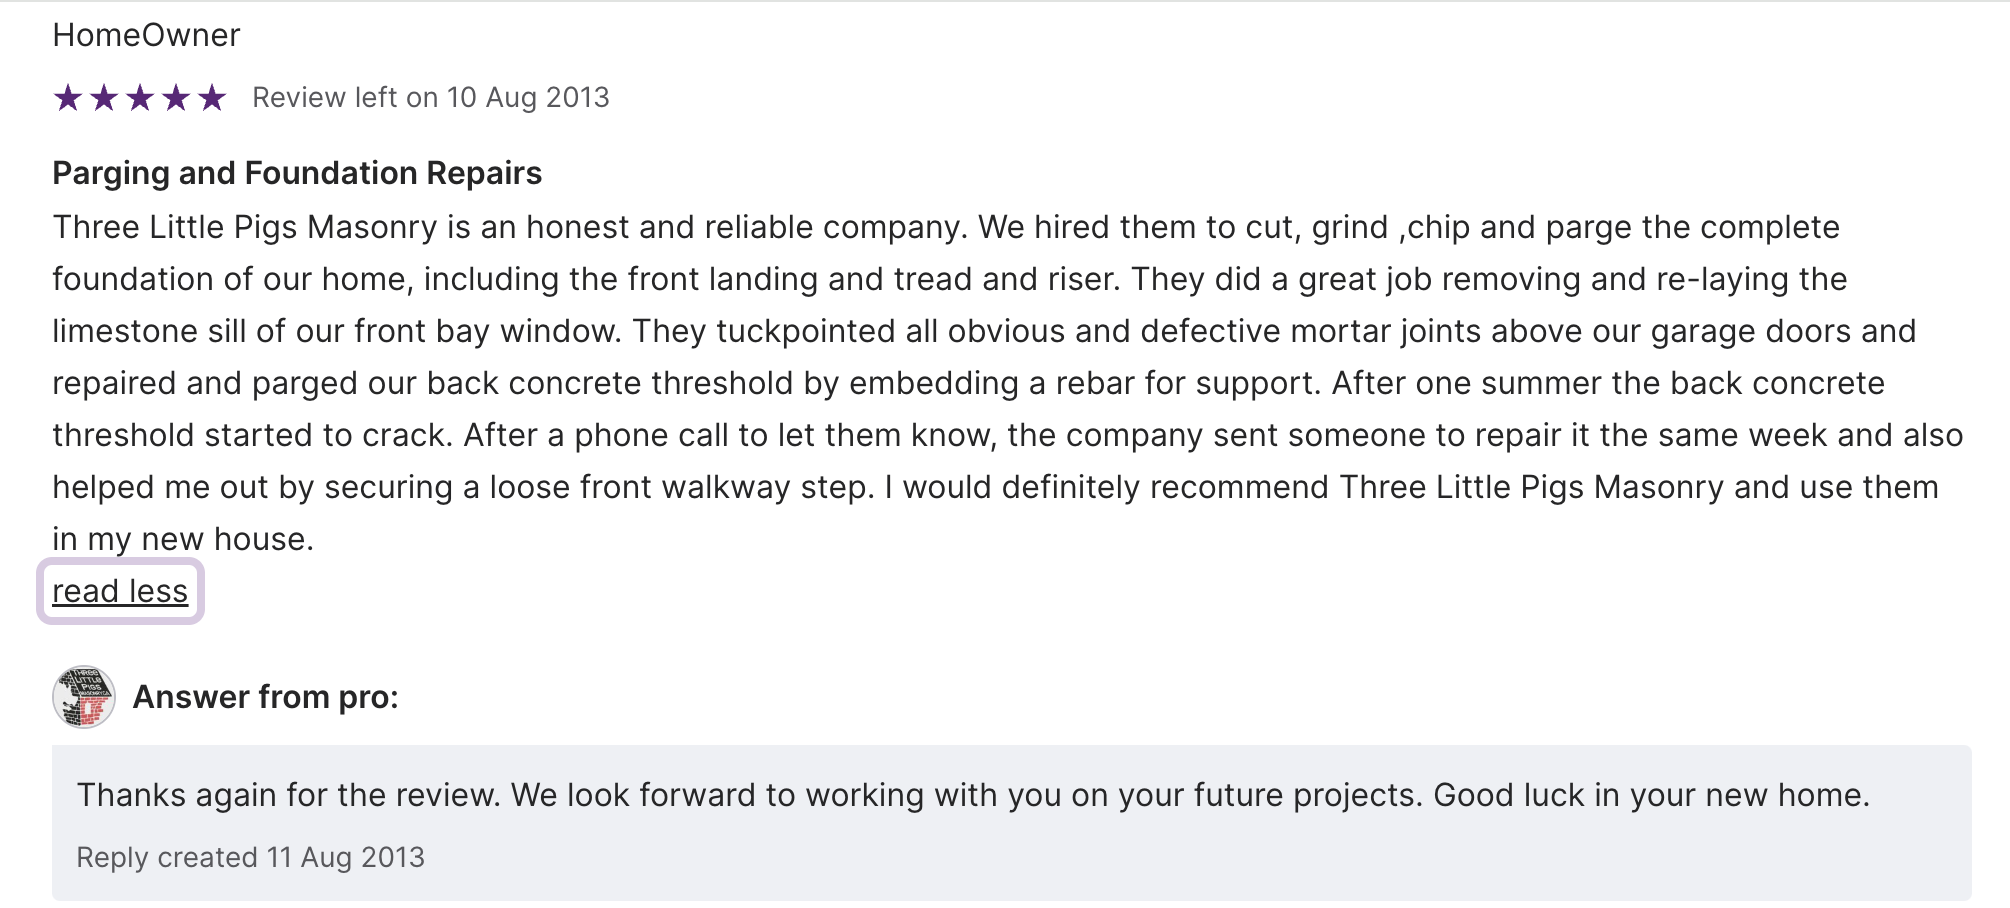The width and height of the screenshot is (2010, 908).
Task: Click the second purple rating star
Action: click(x=104, y=98)
